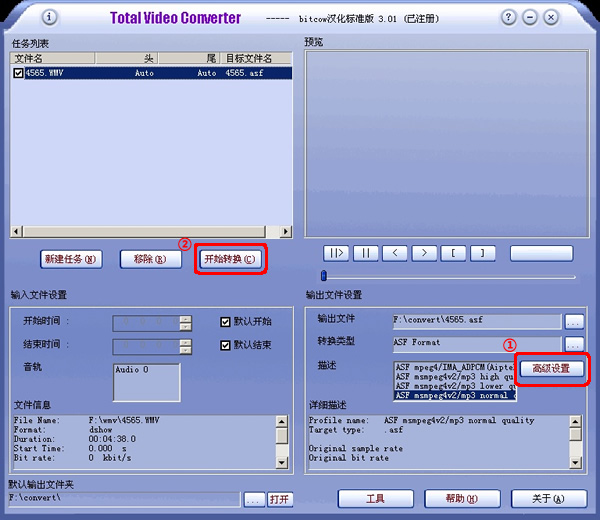Click the 输出文件 path field
Screen dimensions: 600x520
(x=476, y=321)
